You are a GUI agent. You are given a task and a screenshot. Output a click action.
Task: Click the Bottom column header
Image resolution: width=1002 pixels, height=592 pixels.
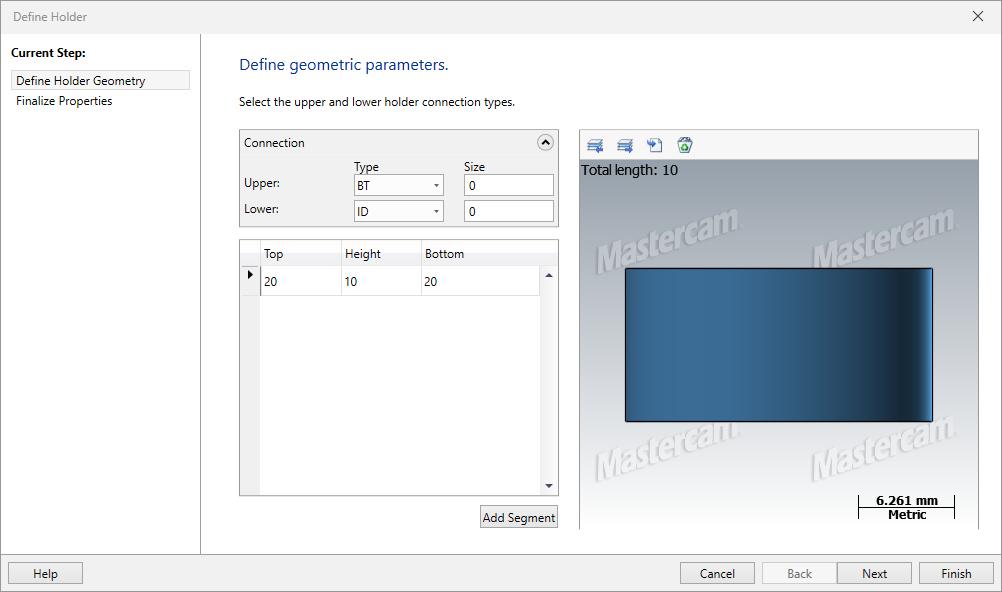[x=481, y=254]
